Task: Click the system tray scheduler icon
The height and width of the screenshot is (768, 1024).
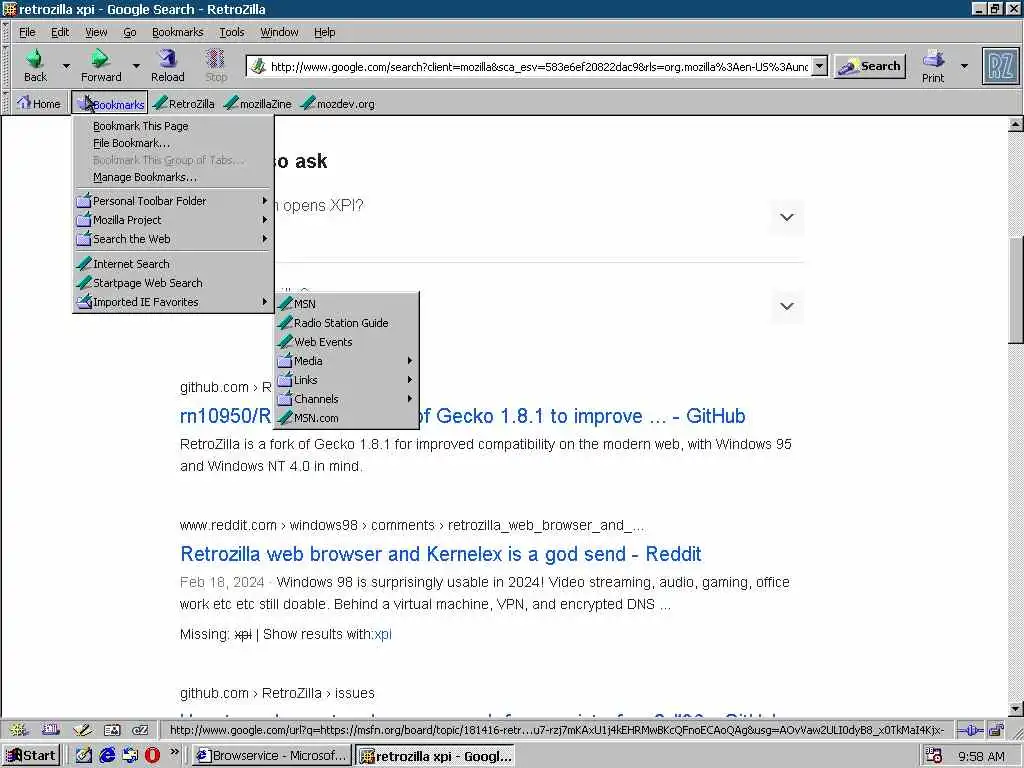Action: (934, 756)
